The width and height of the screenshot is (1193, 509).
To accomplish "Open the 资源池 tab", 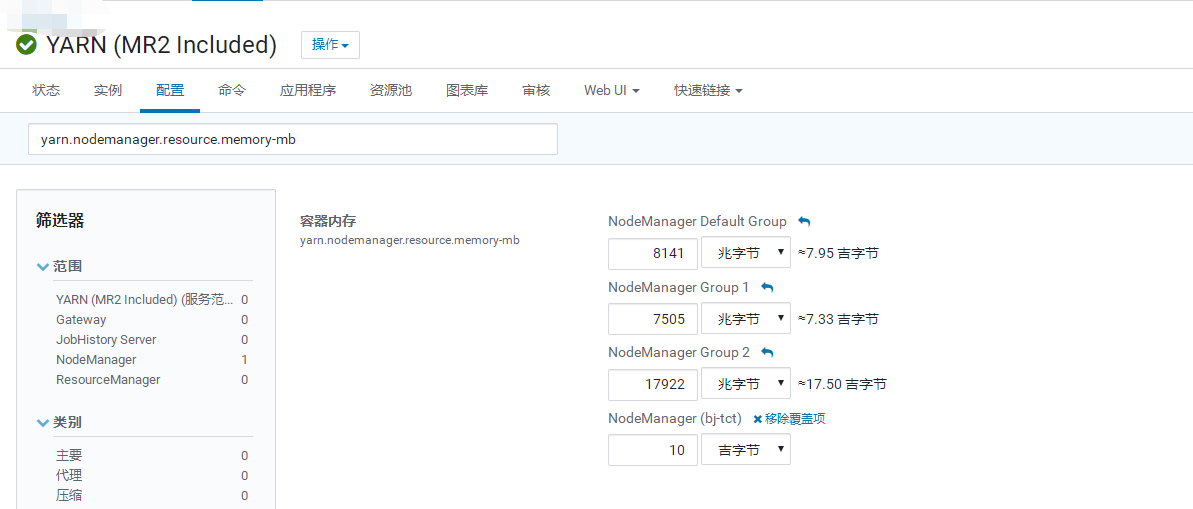I will point(391,91).
